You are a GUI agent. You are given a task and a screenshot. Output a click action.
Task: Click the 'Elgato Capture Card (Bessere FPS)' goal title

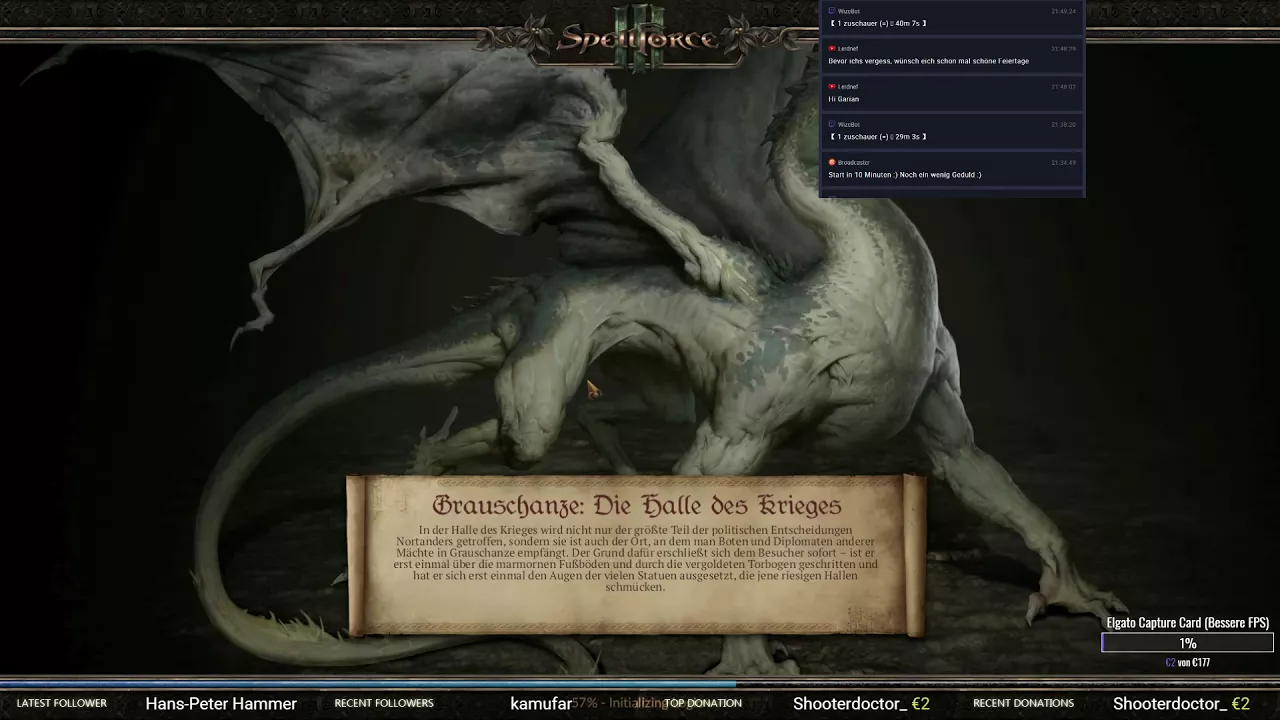tap(1188, 623)
